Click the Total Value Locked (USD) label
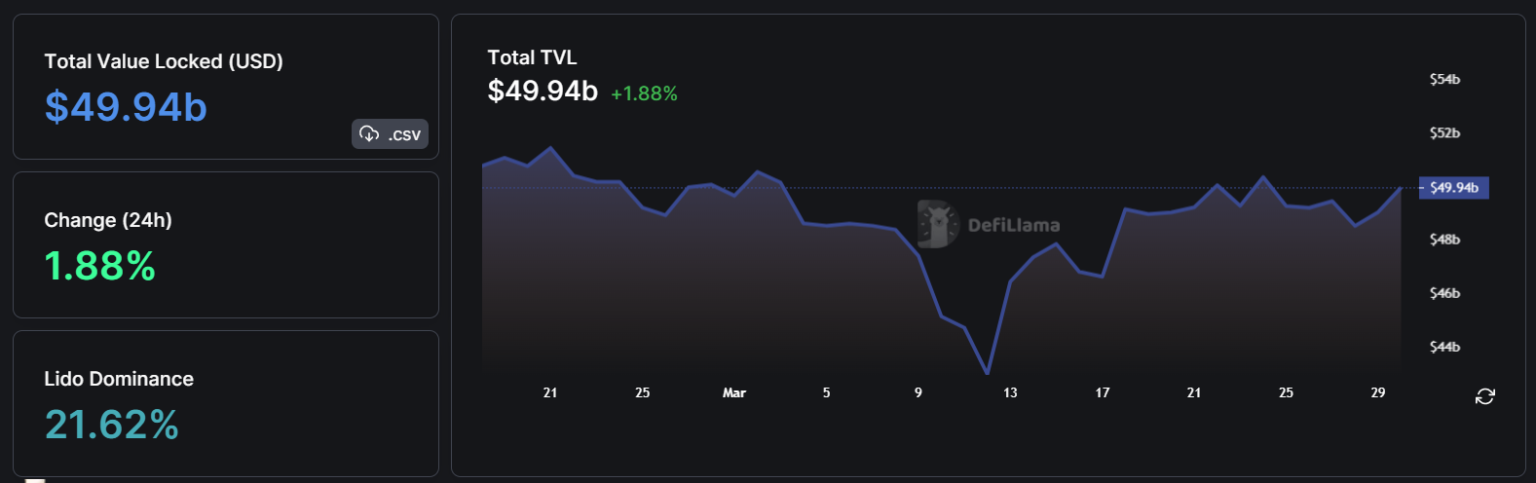The image size is (1536, 483). pos(164,61)
